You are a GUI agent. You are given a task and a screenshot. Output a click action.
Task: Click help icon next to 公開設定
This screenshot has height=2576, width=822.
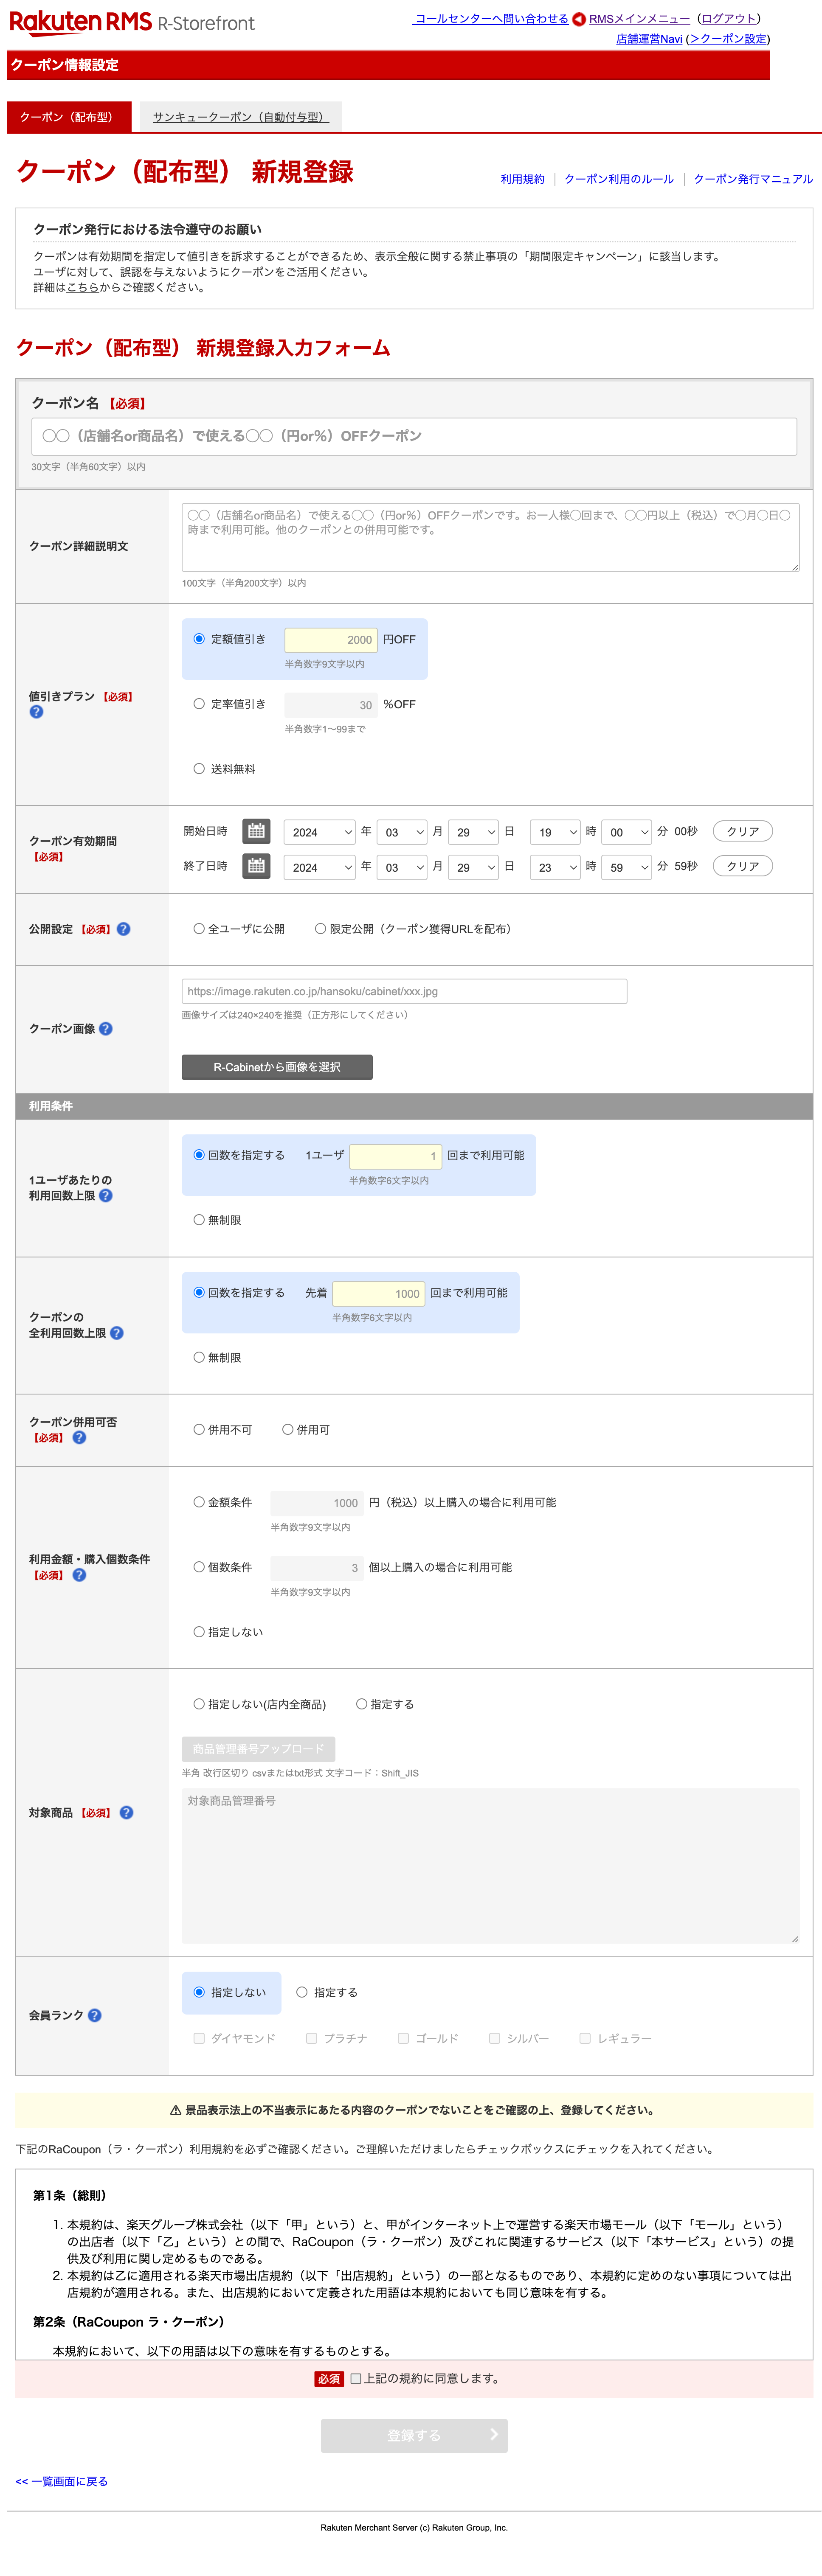(124, 929)
